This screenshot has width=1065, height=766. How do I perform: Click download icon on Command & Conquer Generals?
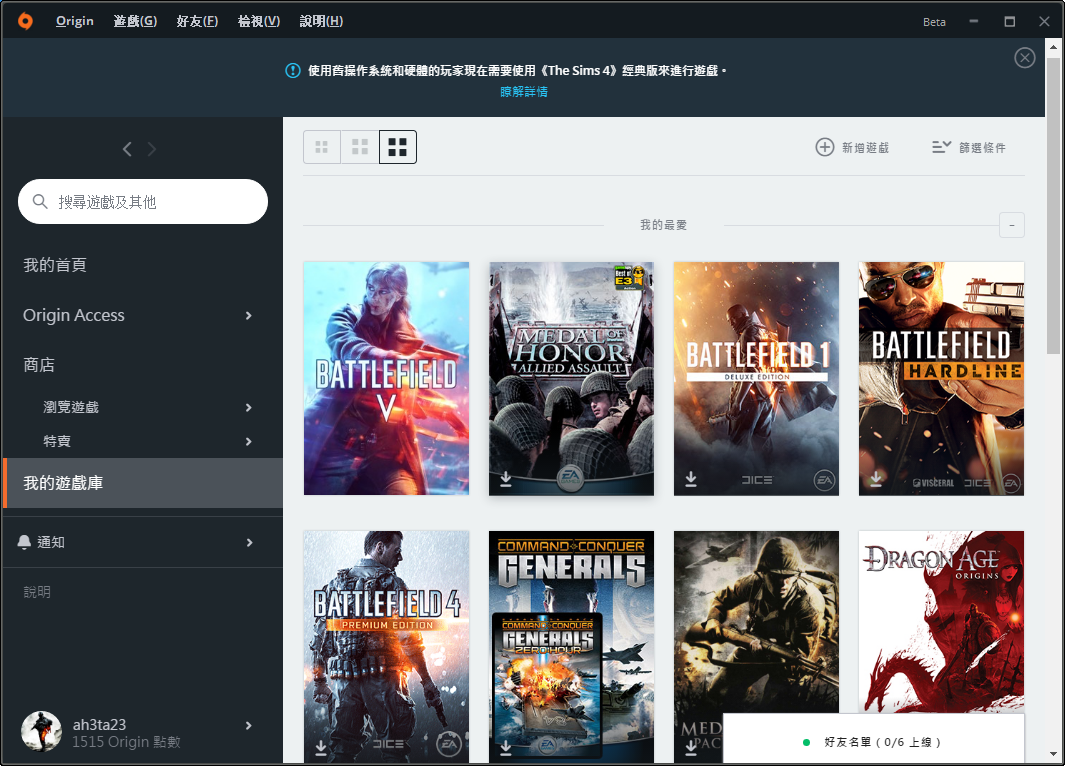tap(506, 748)
